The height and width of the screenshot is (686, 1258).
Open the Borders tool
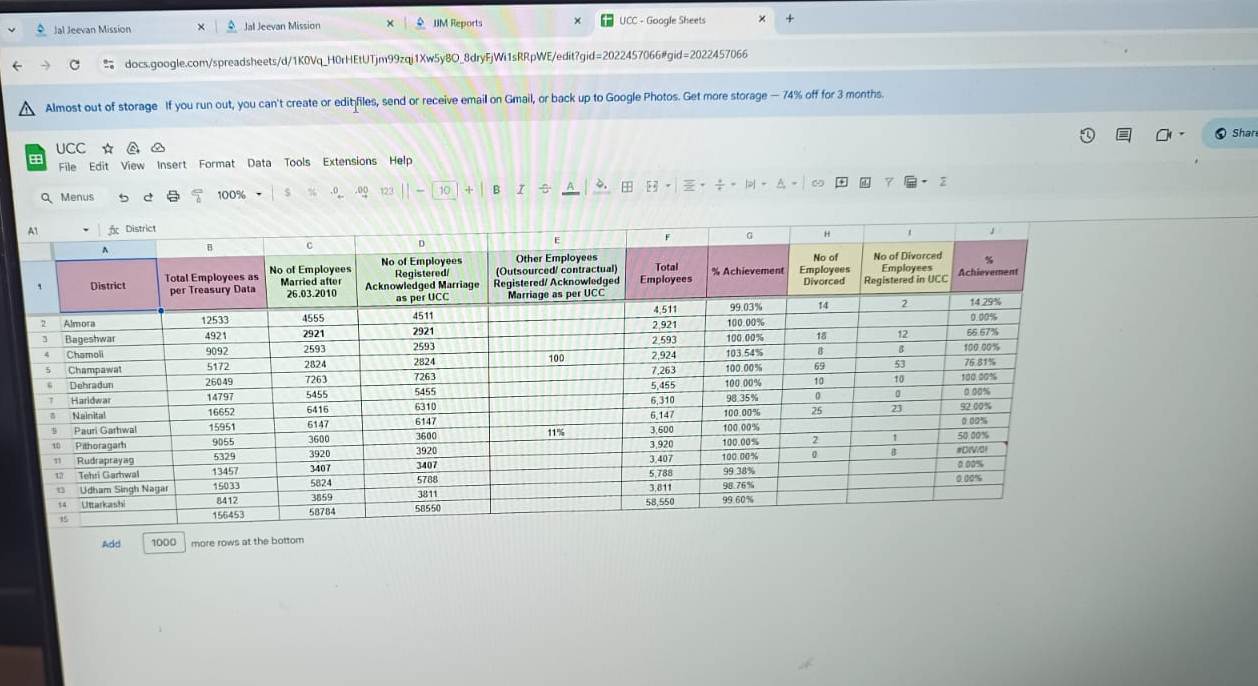(627, 186)
